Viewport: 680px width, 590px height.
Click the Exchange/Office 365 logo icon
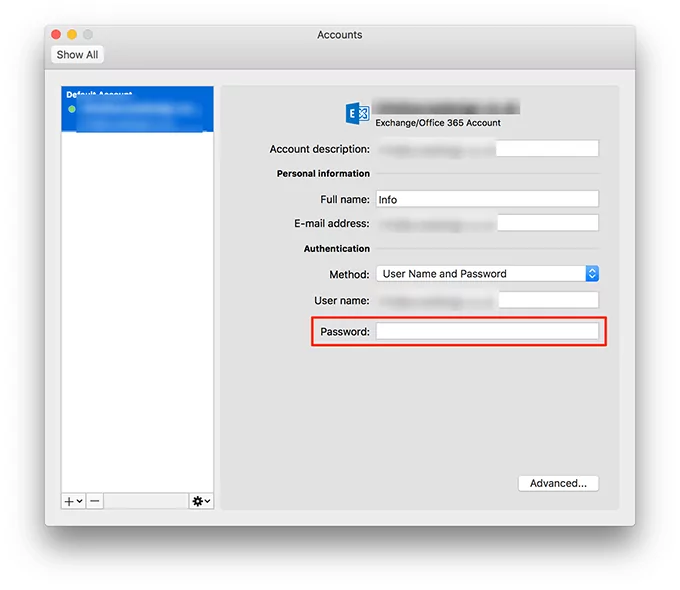click(x=357, y=113)
